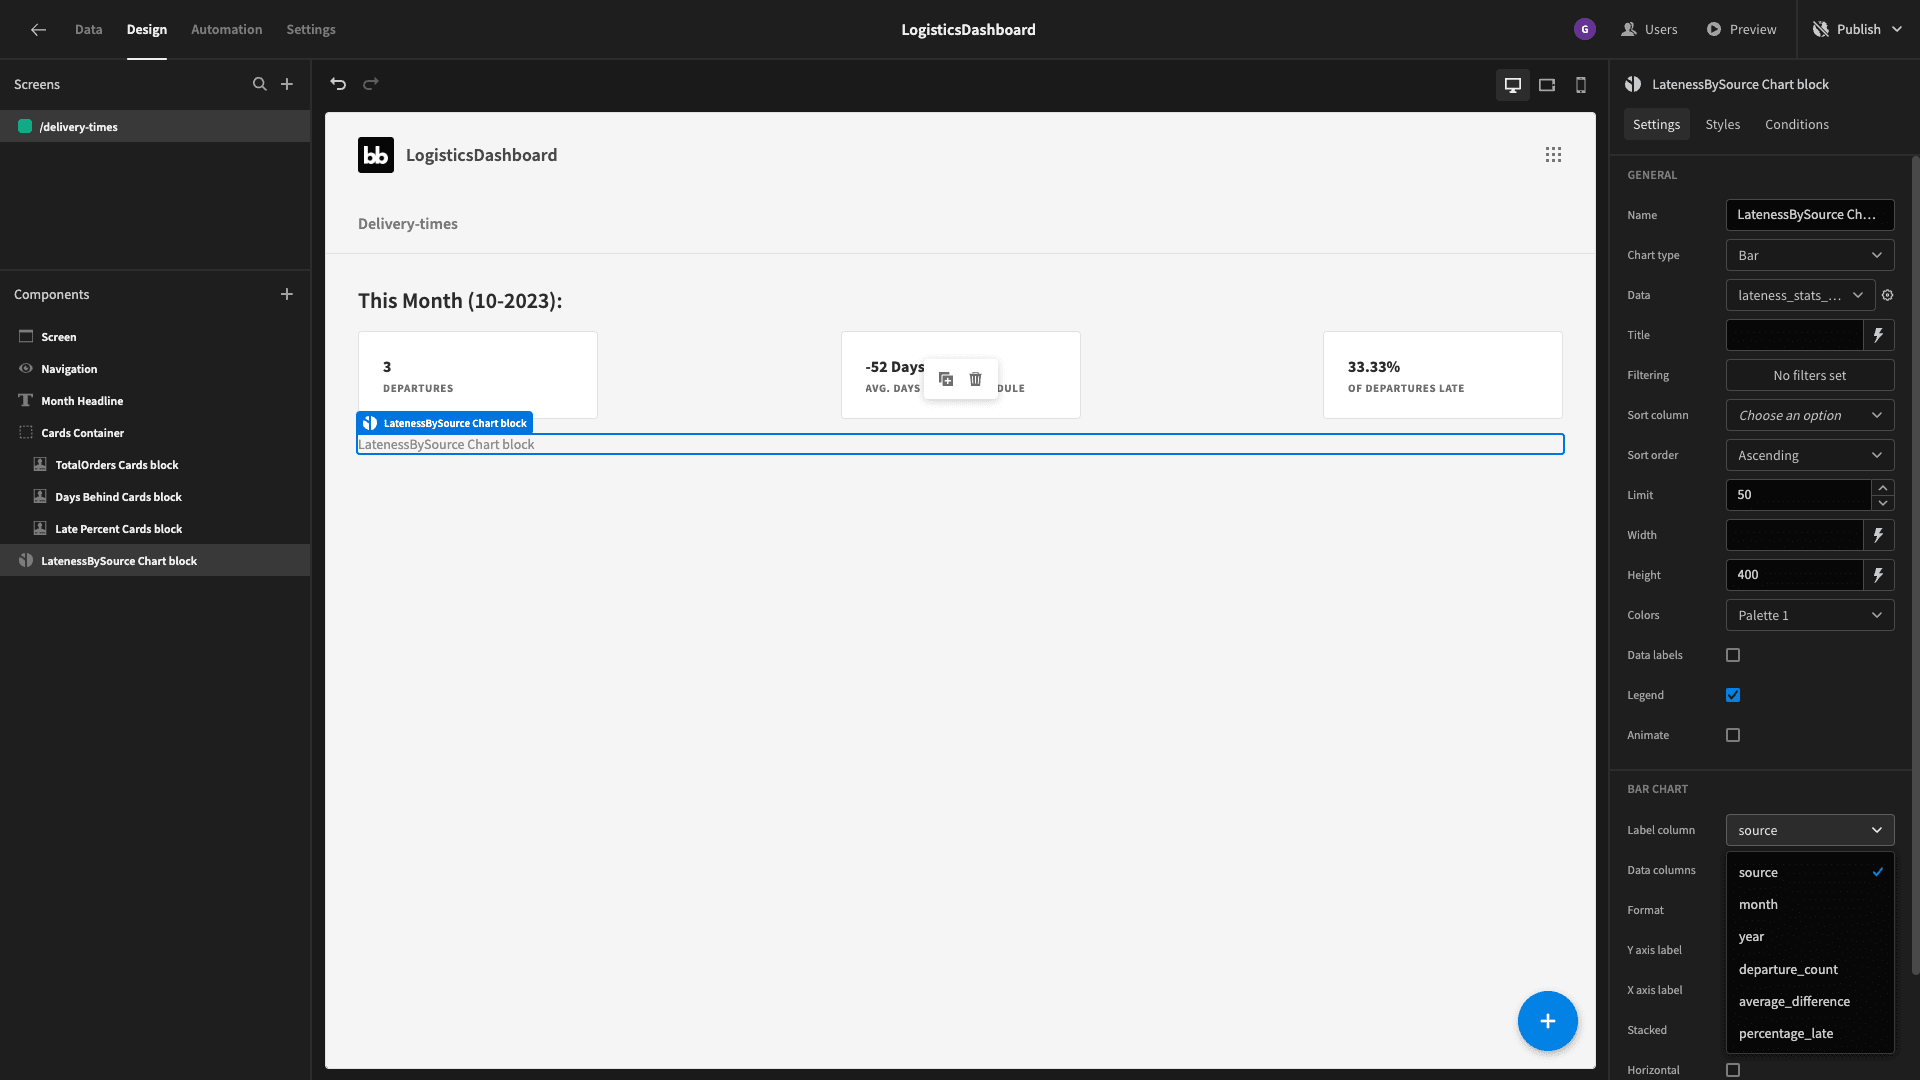This screenshot has width=1920, height=1080.
Task: Delete the selected chart block
Action: [x=976, y=379]
